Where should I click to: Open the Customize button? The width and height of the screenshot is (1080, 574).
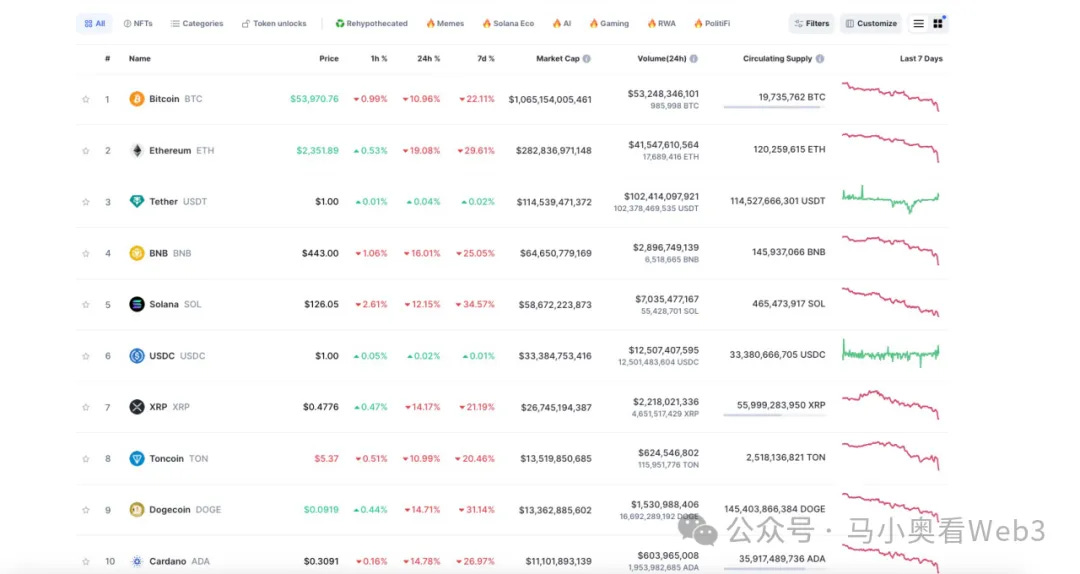[x=871, y=23]
